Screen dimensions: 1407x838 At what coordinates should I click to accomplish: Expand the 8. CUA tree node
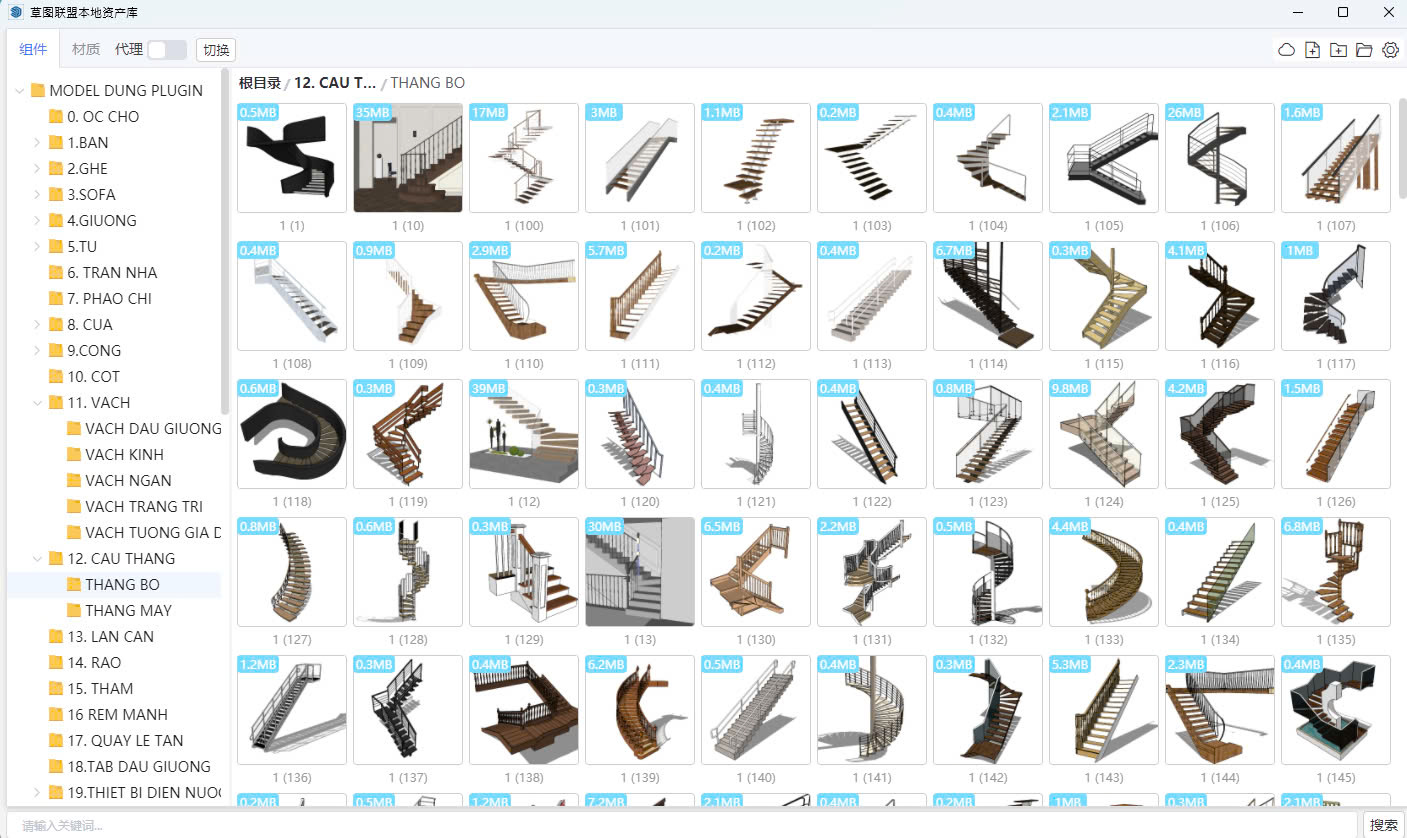[37, 324]
